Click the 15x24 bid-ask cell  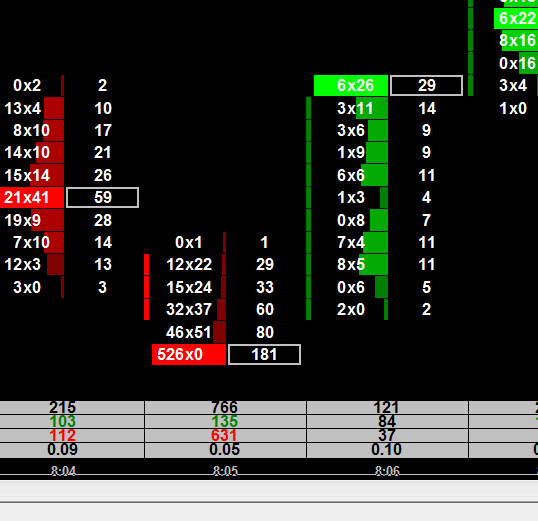189,287
